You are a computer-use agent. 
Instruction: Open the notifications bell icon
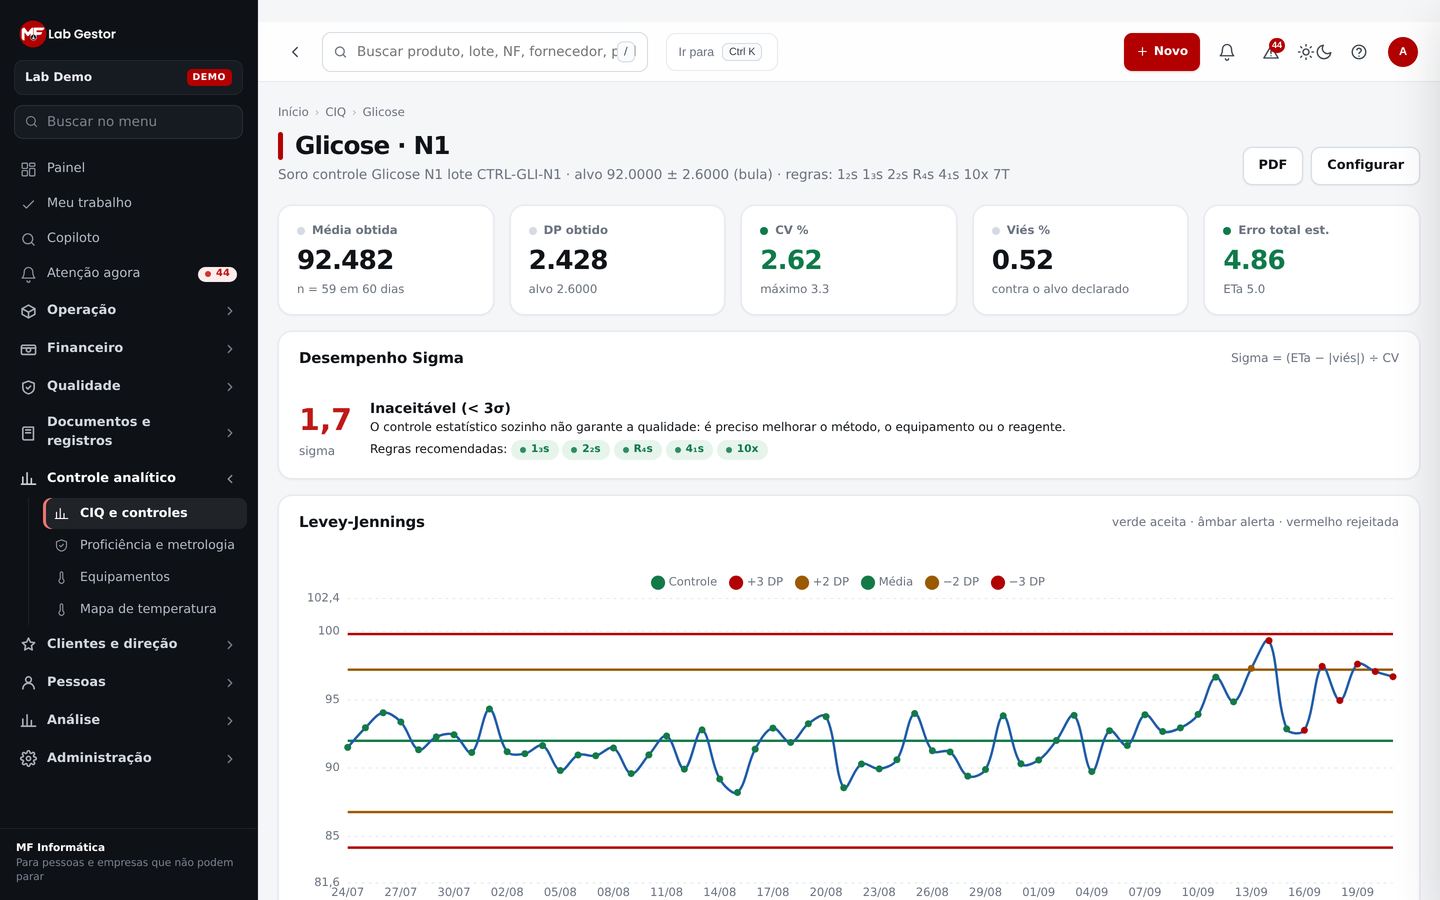tap(1227, 52)
